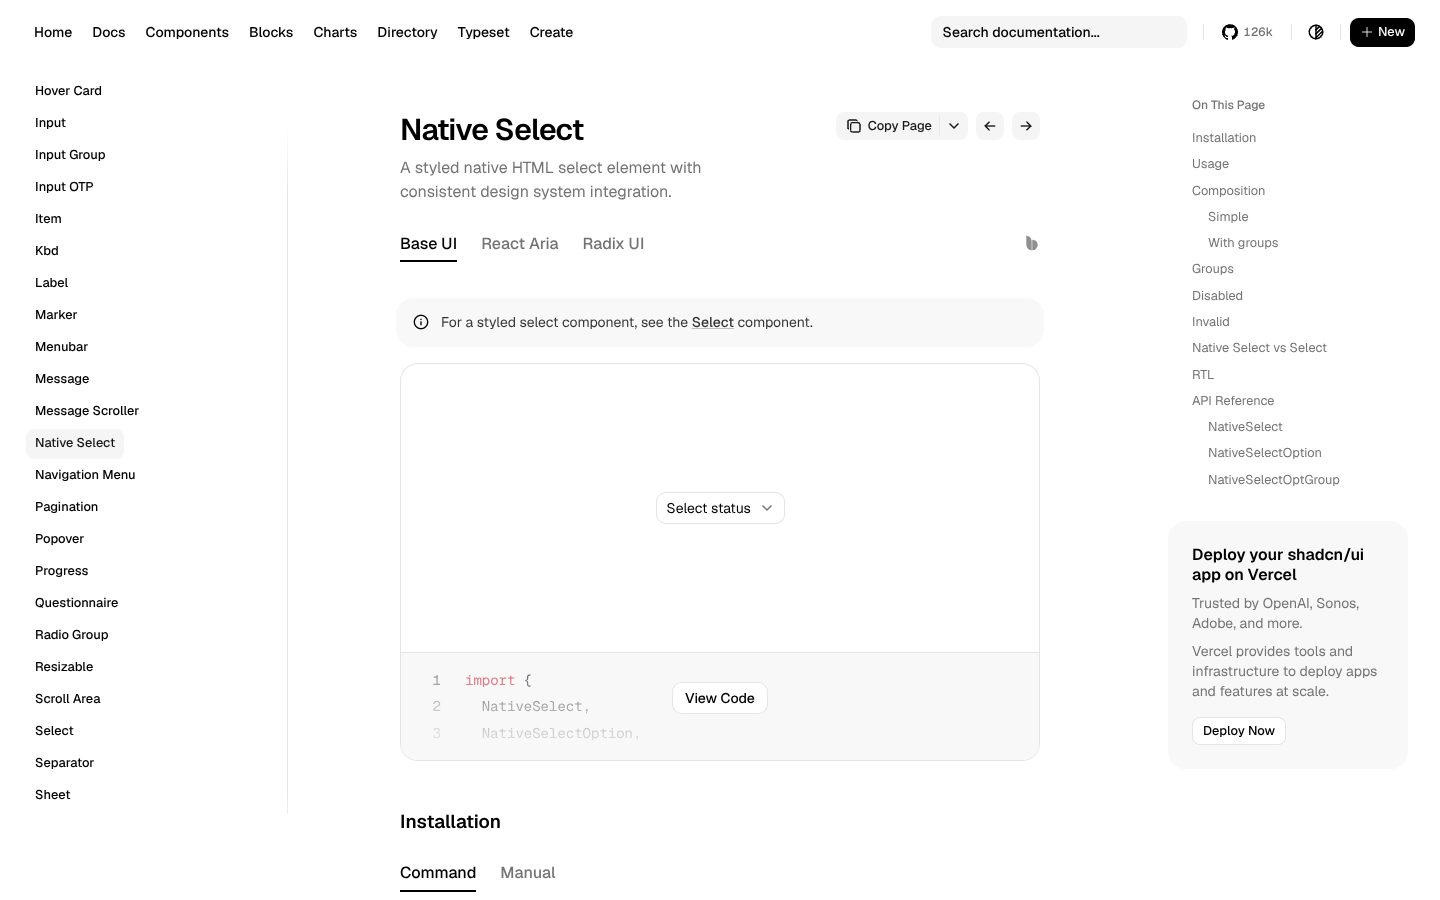
Task: Jump to With groups section link
Action: point(1243,243)
